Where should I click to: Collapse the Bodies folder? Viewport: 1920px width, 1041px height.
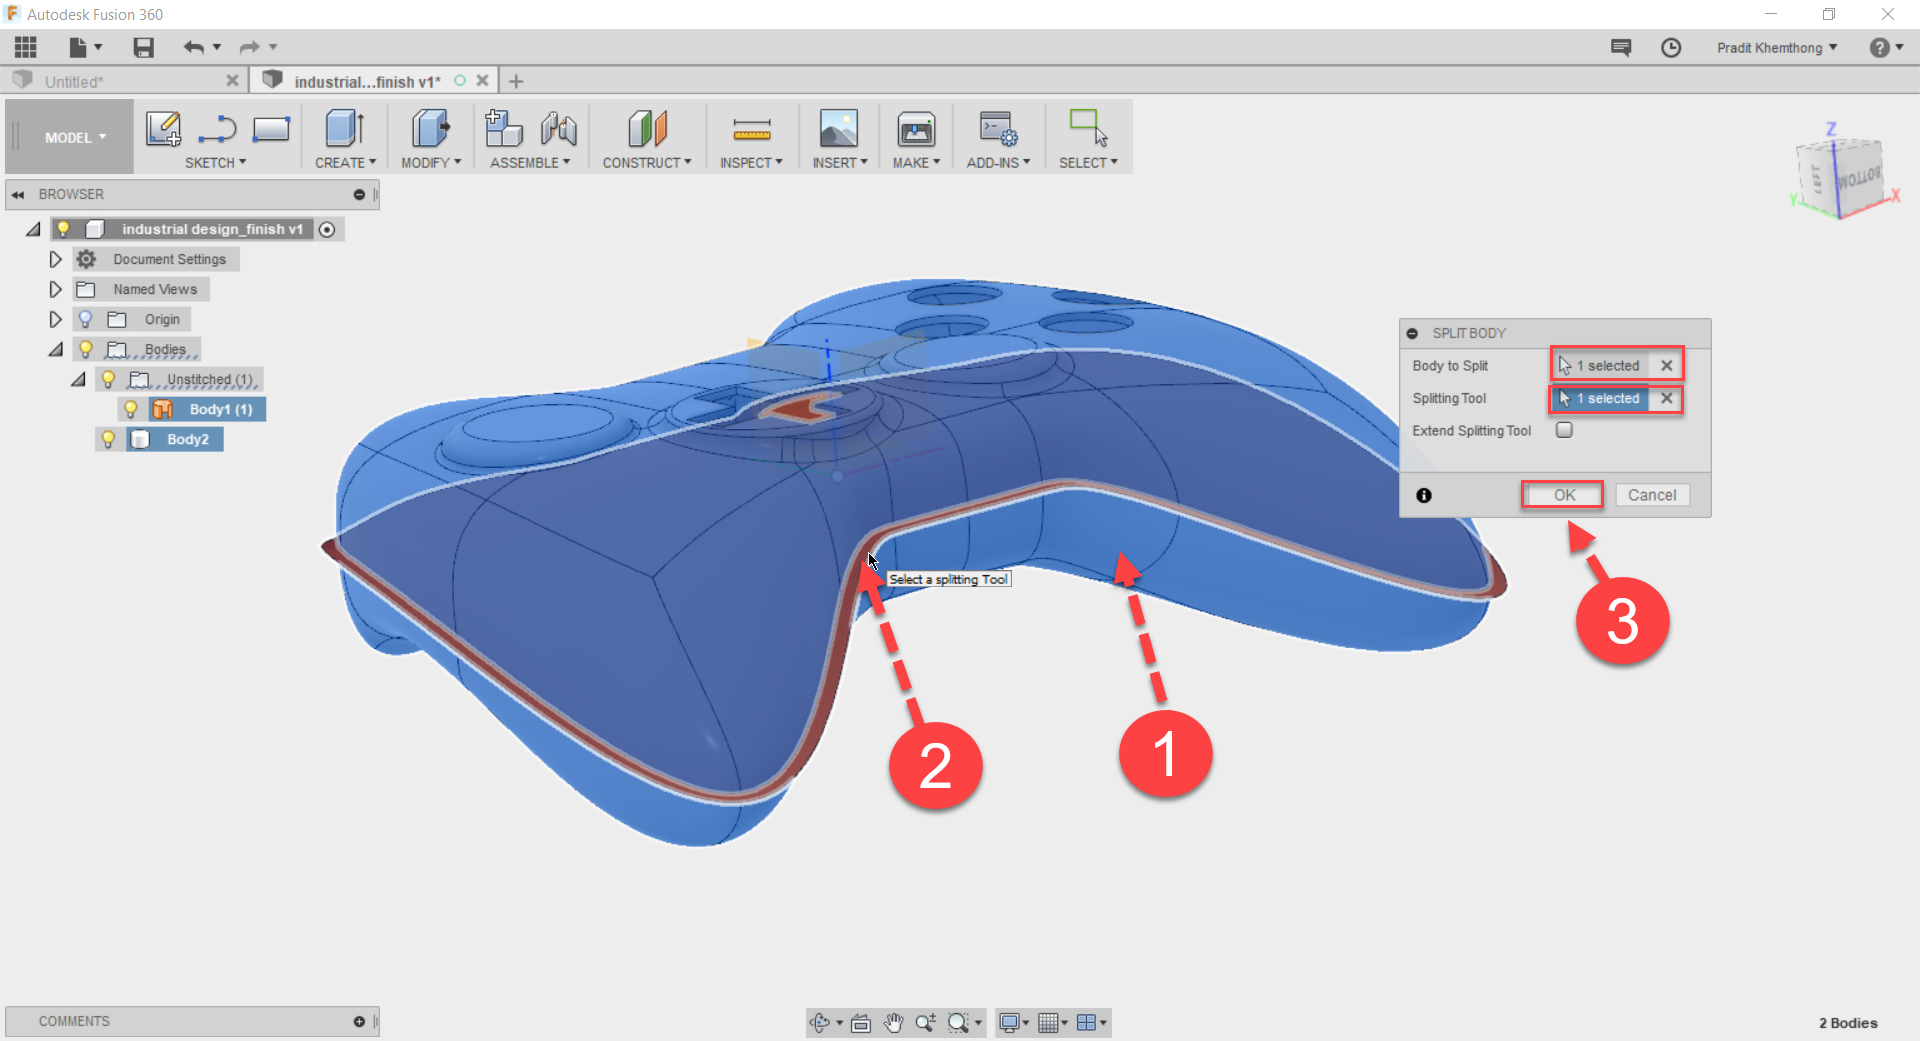tap(57, 349)
